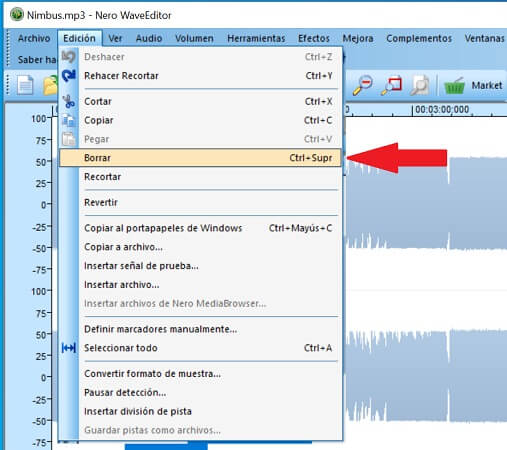
Task: Open the Herramientas menu
Action: [x=256, y=38]
